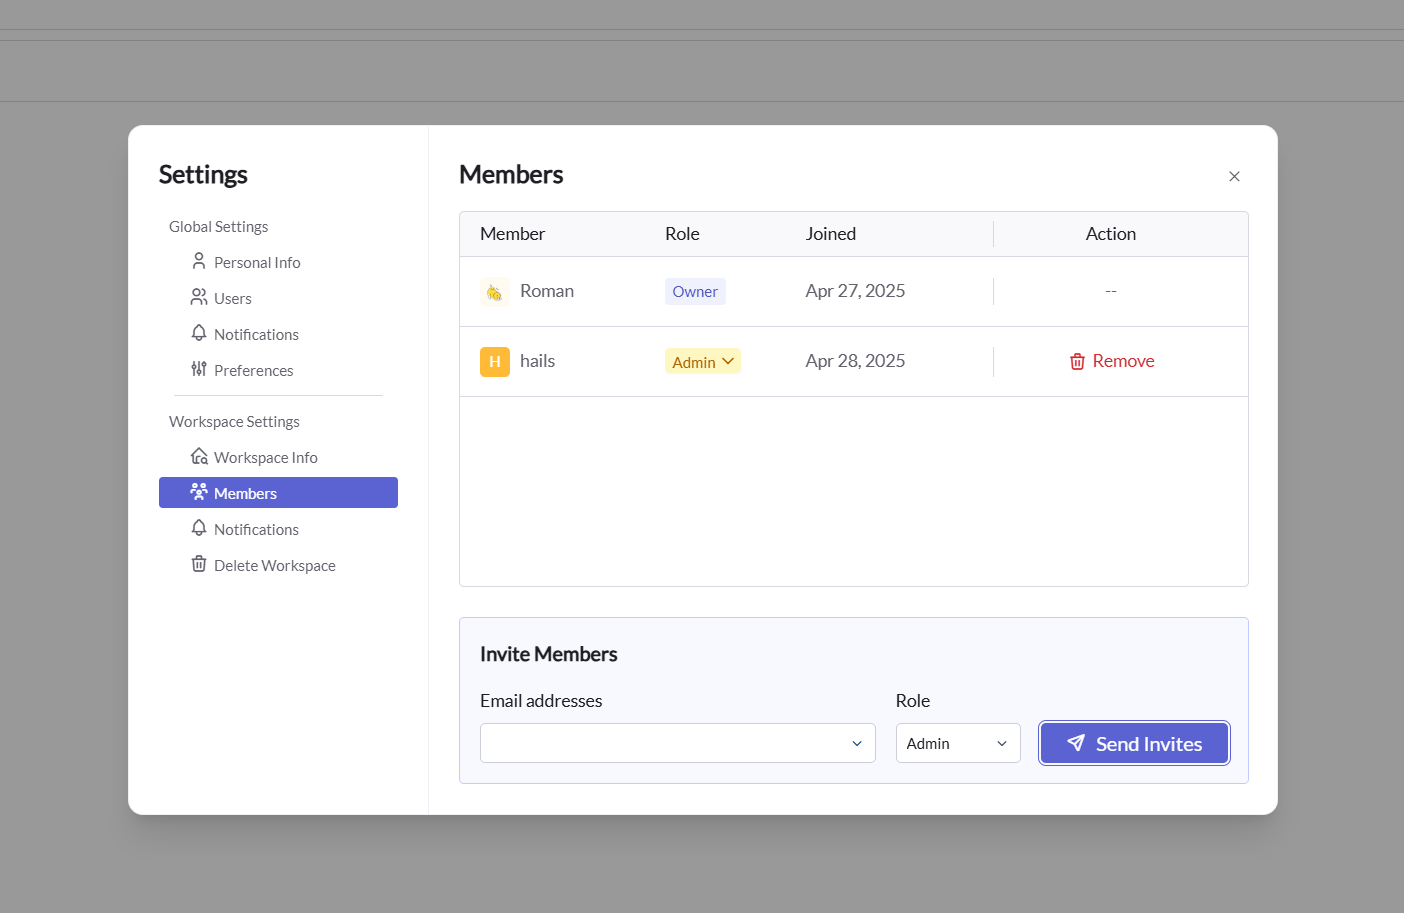Click the H avatar for hails
Viewport: 1404px width, 913px height.
coord(494,361)
